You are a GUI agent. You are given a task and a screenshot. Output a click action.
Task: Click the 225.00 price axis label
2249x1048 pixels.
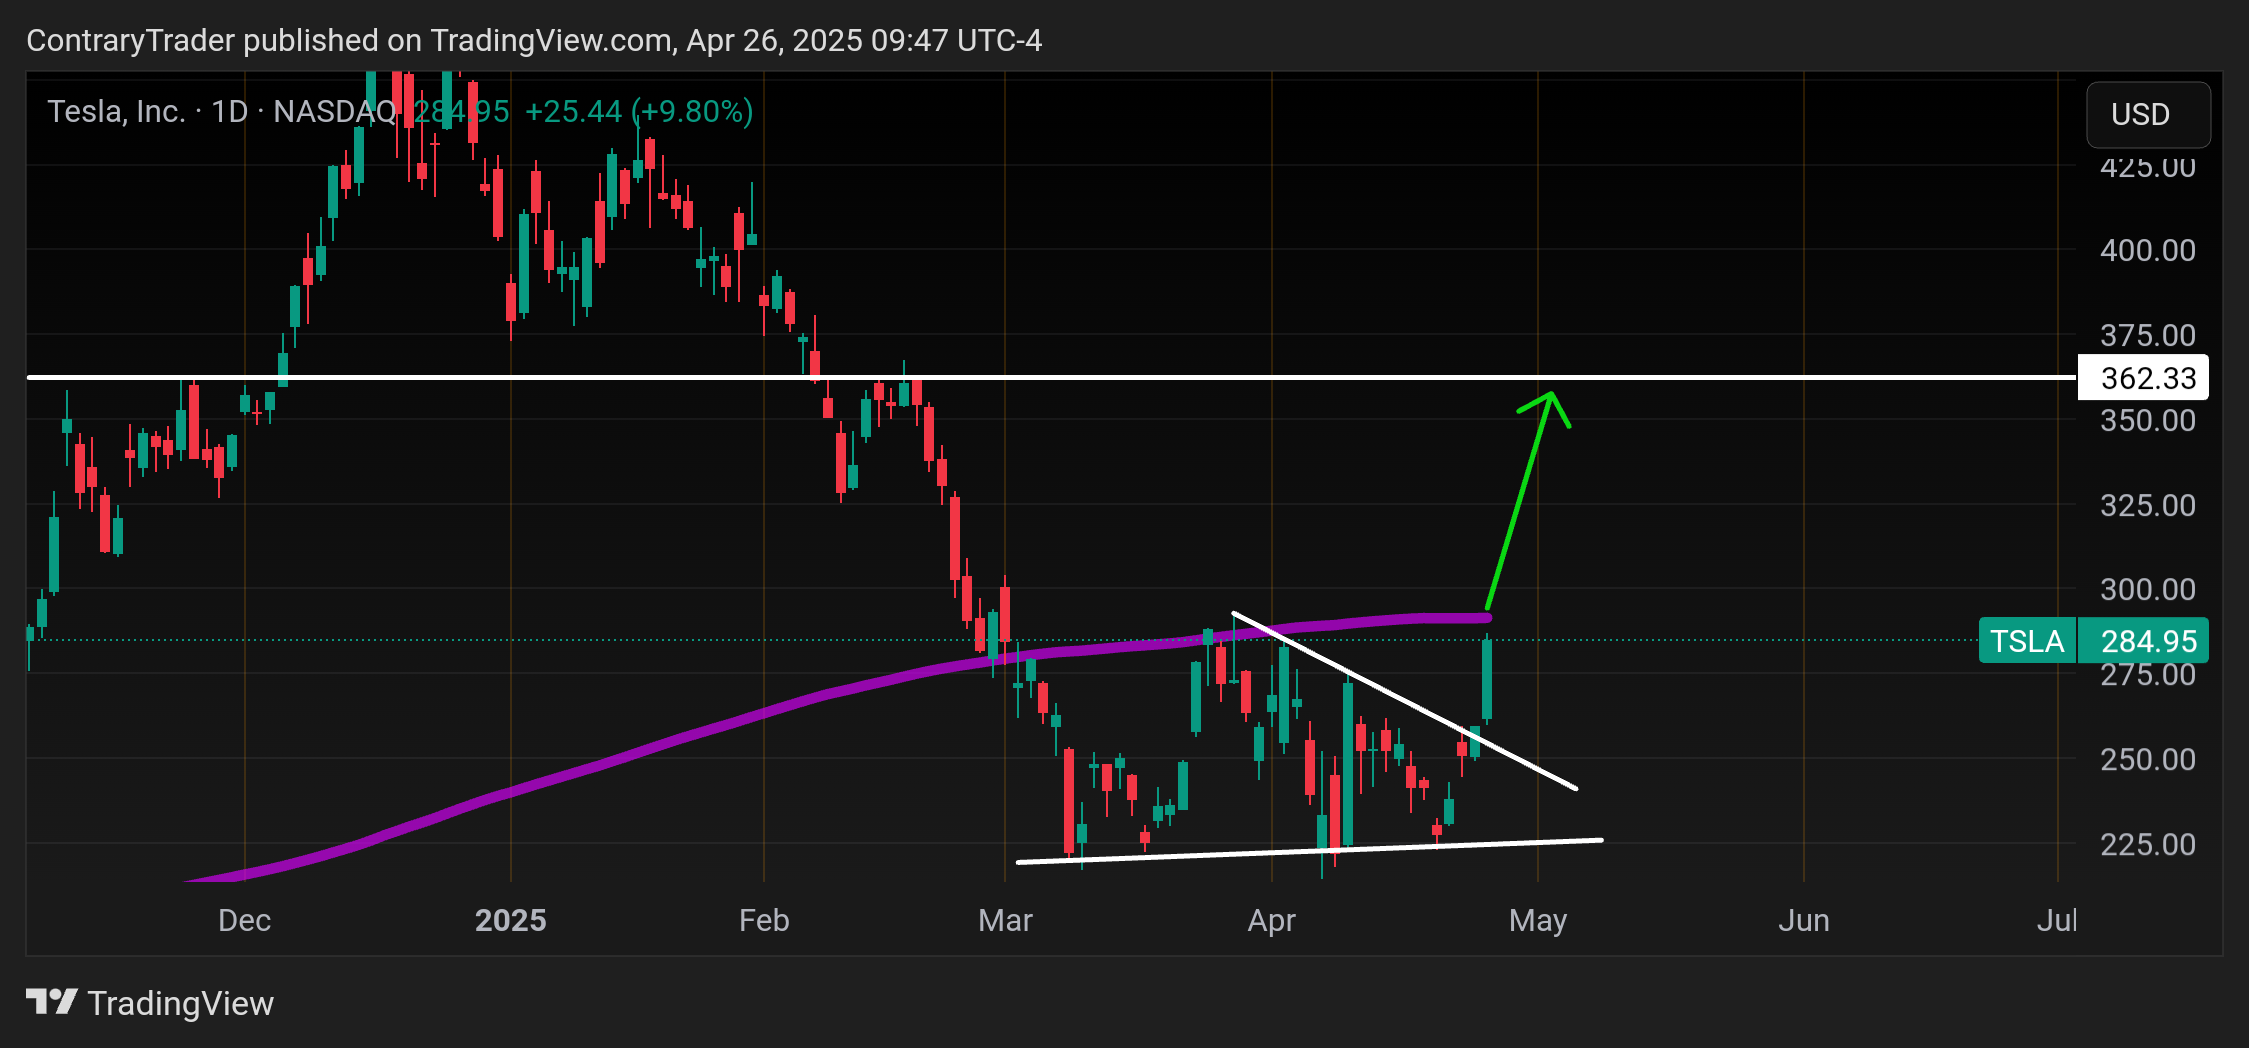click(x=2147, y=844)
